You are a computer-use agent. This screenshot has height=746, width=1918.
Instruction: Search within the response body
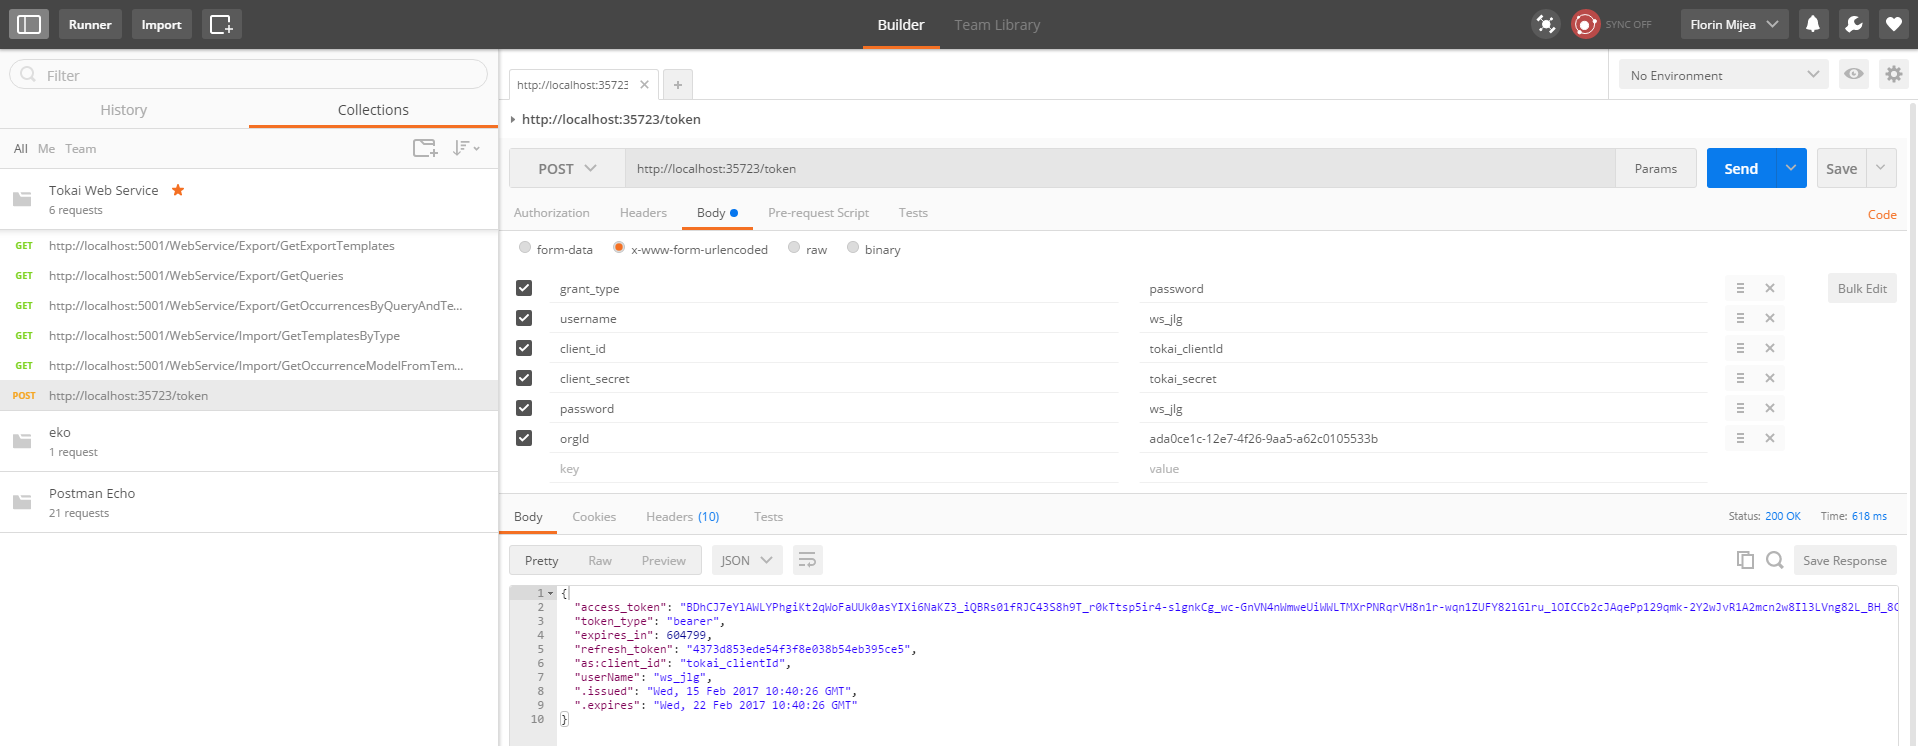pos(1775,560)
